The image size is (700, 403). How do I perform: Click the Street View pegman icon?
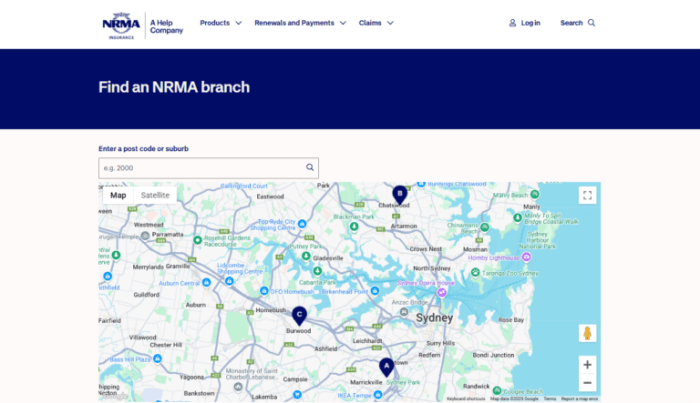click(587, 333)
